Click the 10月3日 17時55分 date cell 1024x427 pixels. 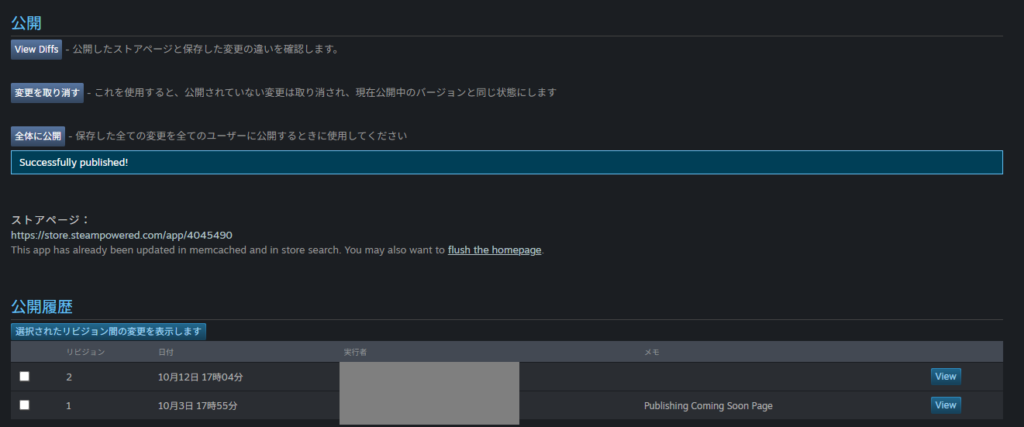[x=197, y=406]
